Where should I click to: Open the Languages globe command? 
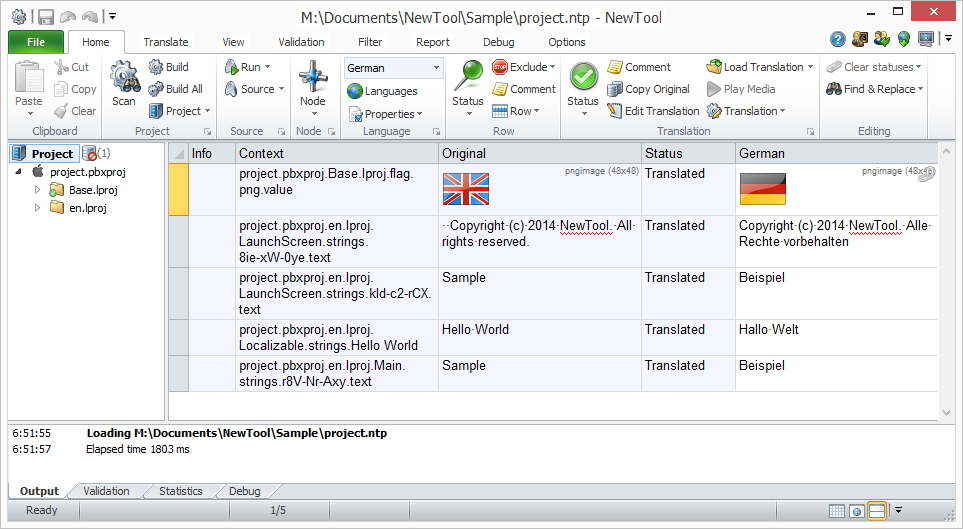382,91
